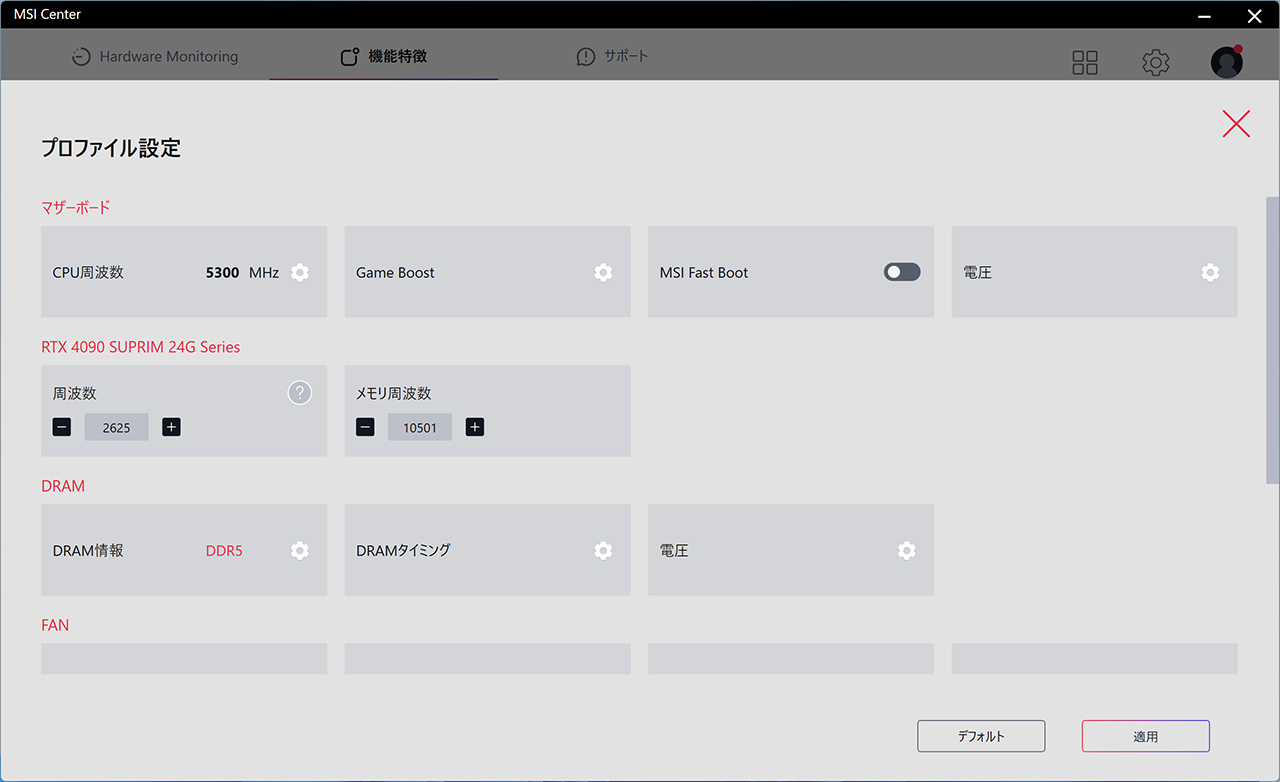Open Game Boost gear settings
1280x782 pixels.
(x=603, y=272)
